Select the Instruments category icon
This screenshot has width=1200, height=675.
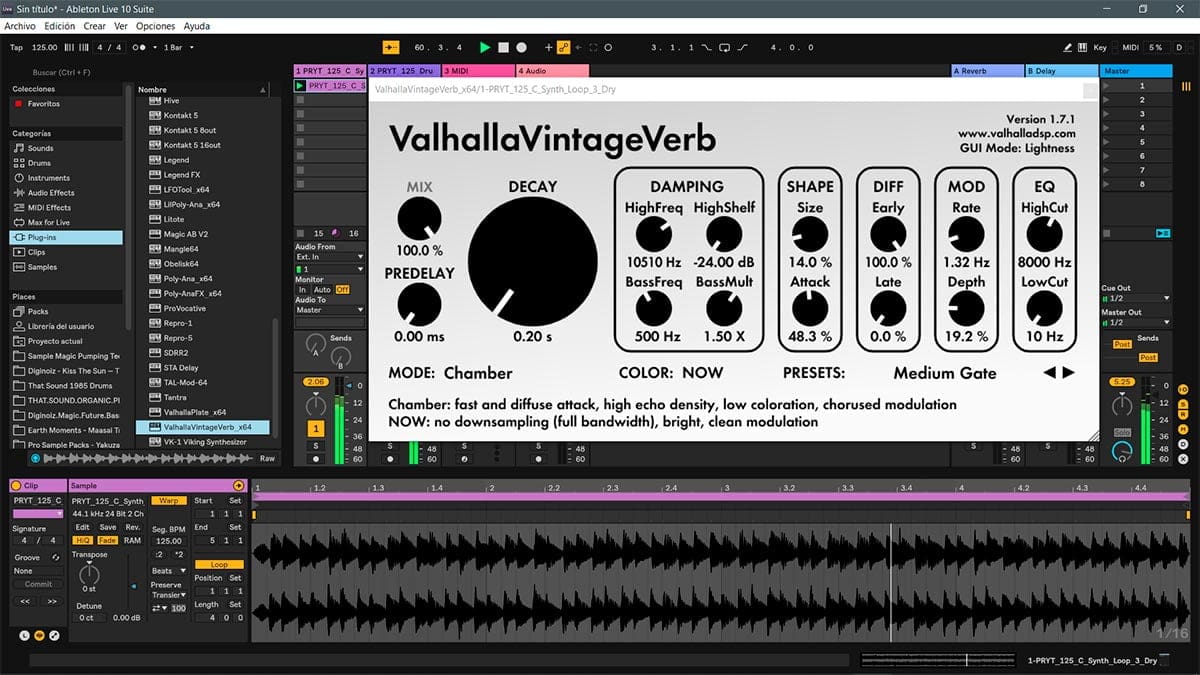pyautogui.click(x=18, y=178)
